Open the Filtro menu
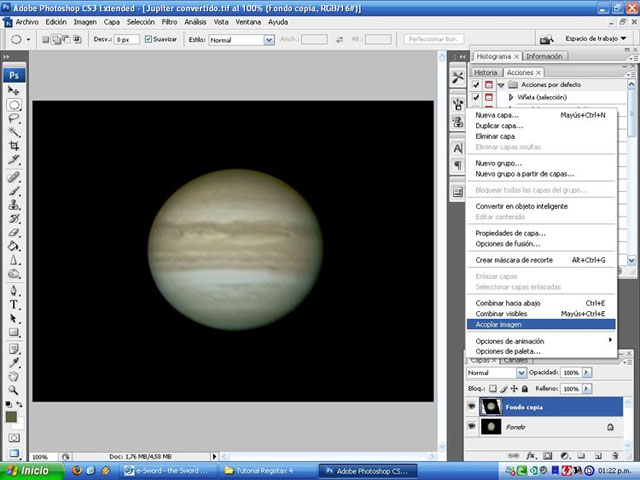This screenshot has width=640, height=480. coord(169,22)
